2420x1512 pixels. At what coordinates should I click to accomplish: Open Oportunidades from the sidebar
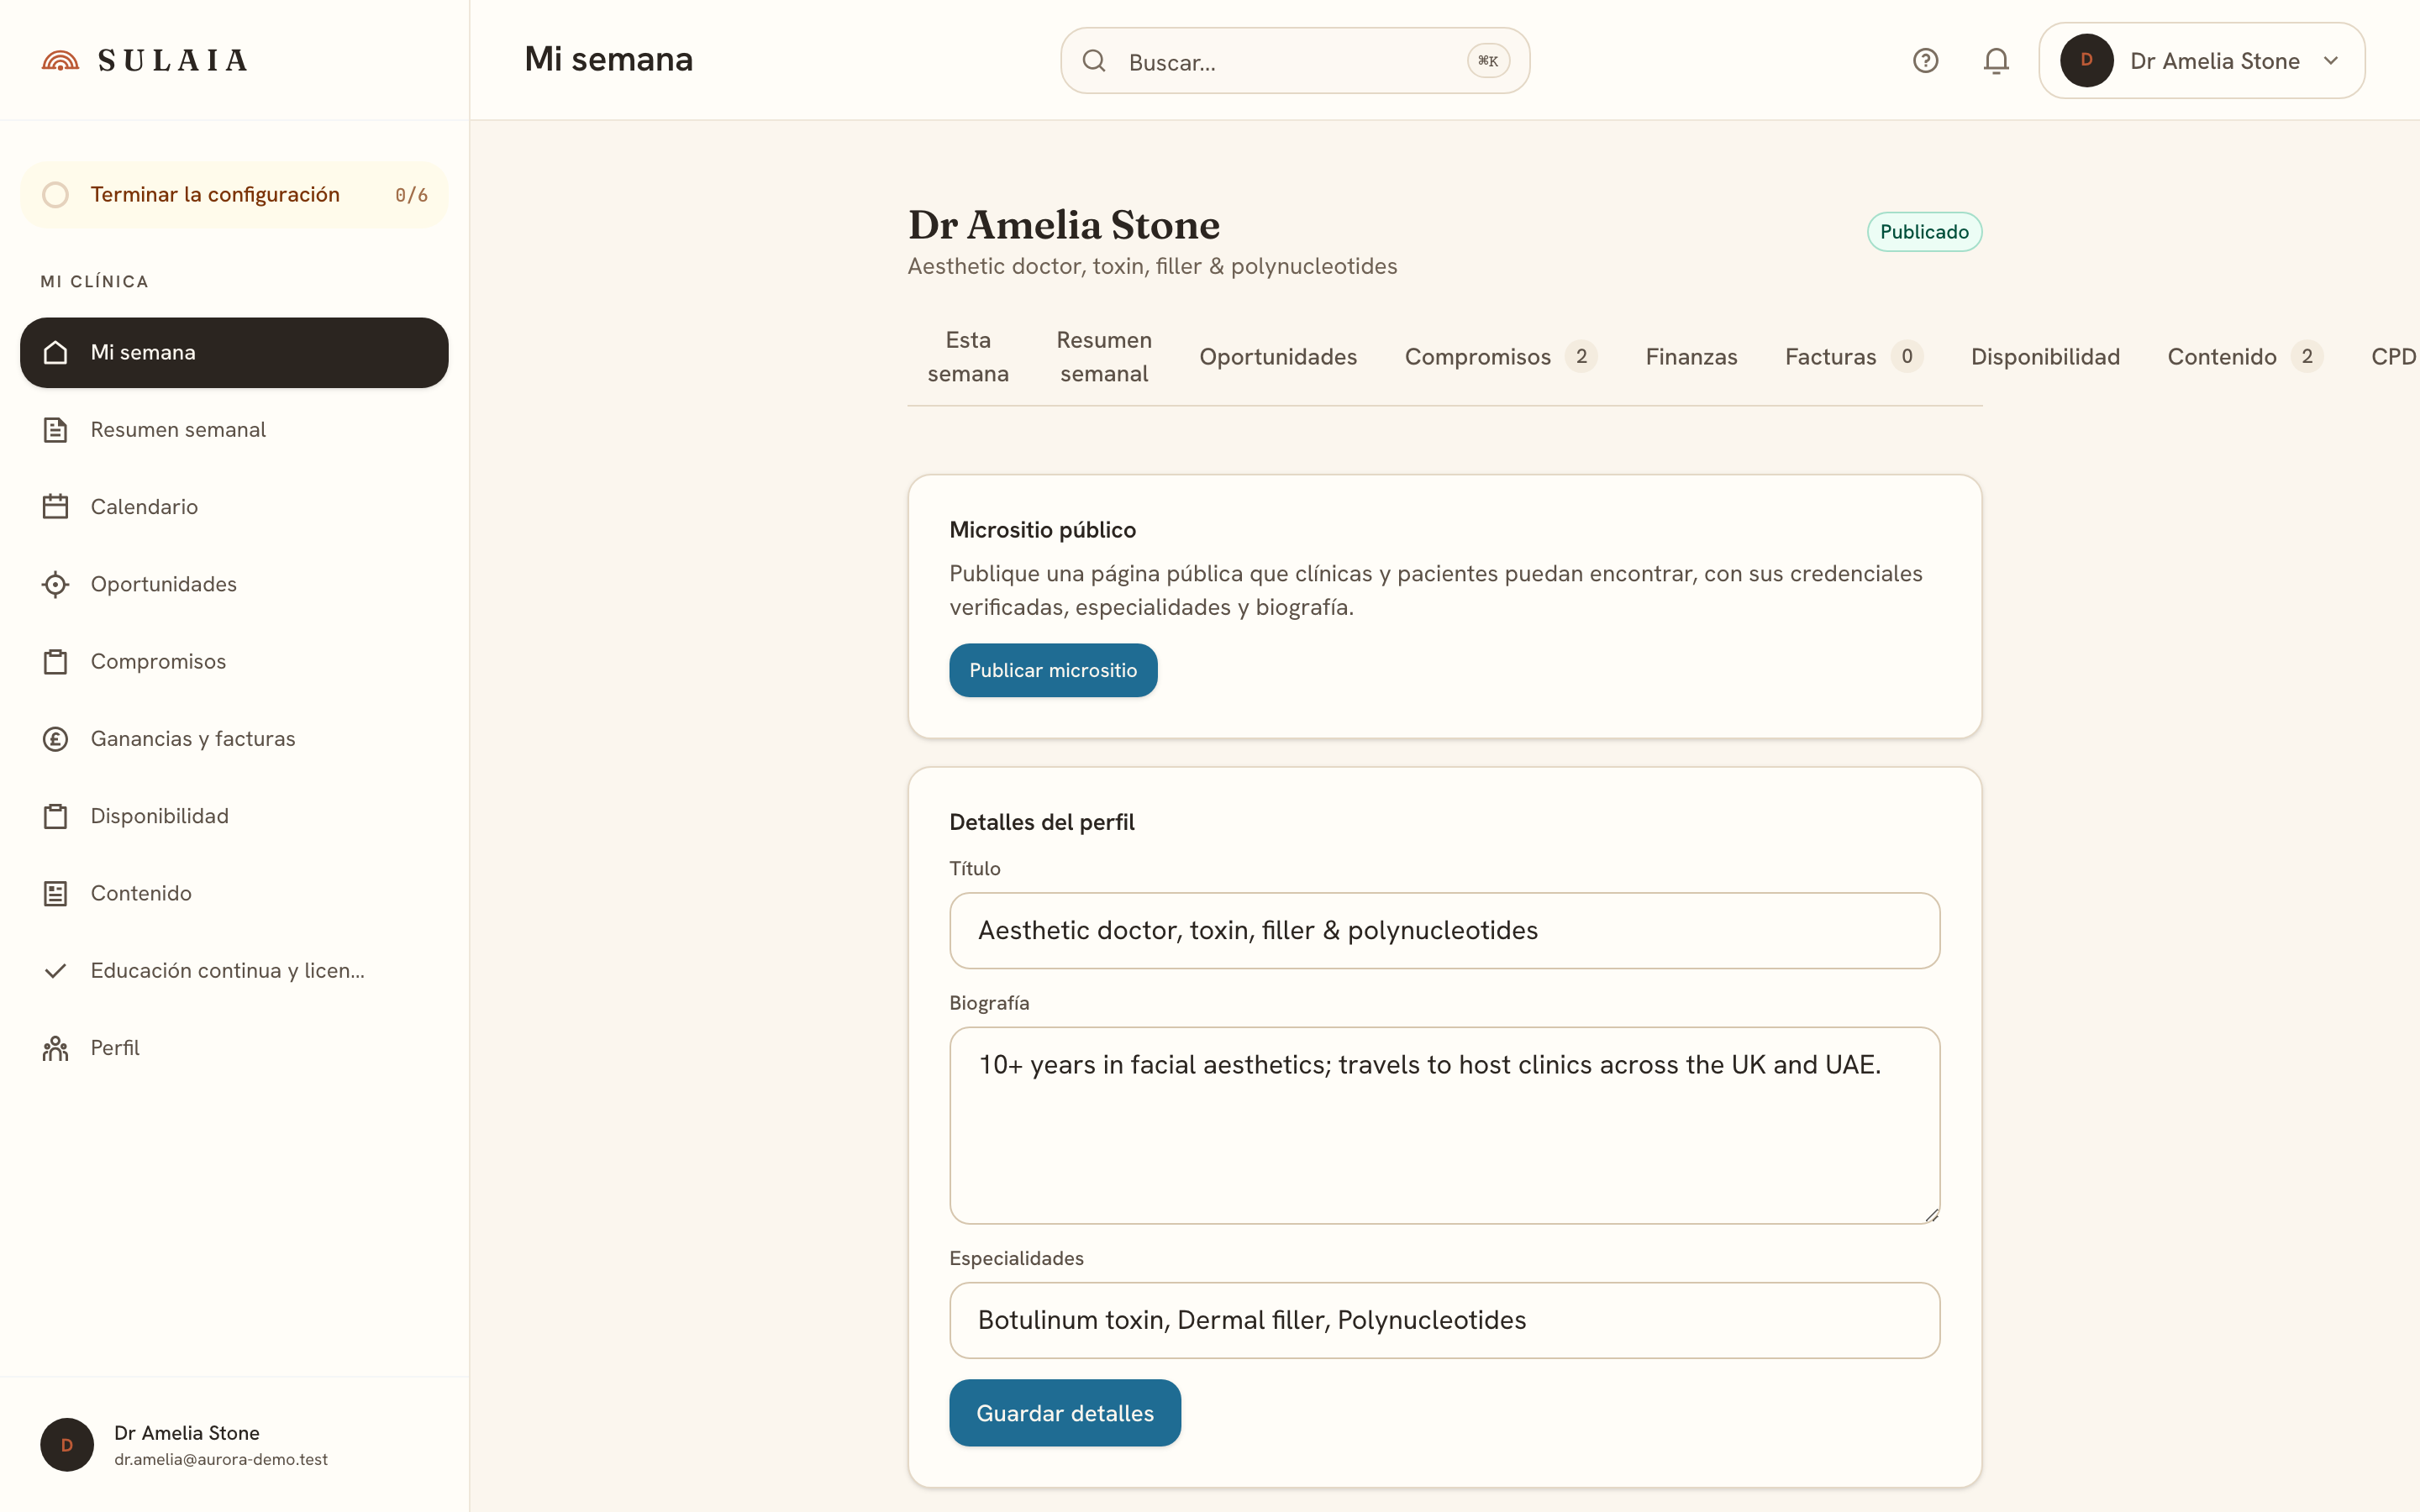[234, 584]
